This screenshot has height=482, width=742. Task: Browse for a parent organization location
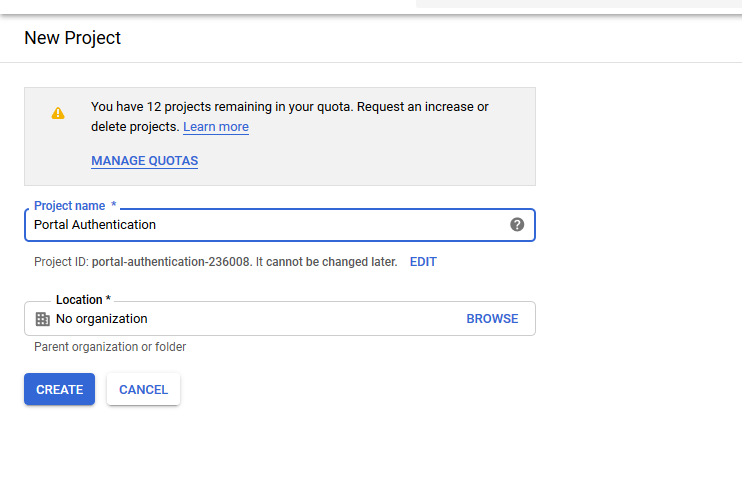492,319
